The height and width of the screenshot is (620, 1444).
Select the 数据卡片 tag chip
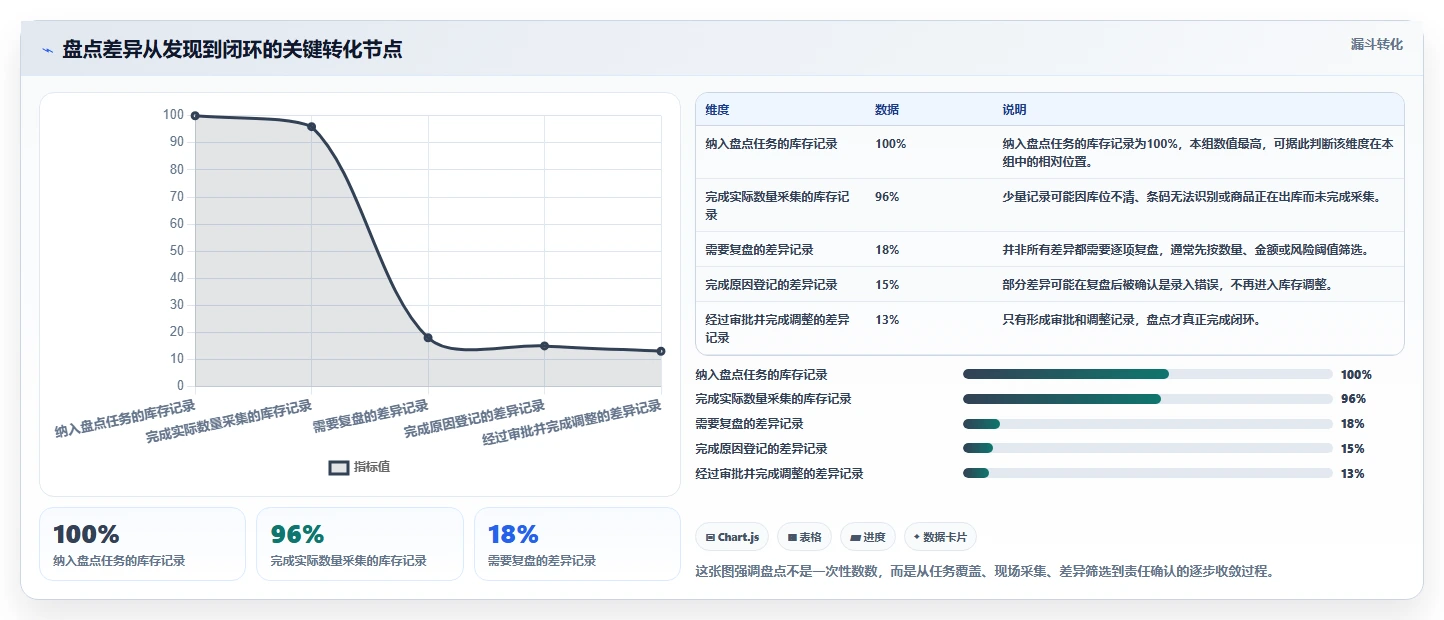[x=940, y=537]
